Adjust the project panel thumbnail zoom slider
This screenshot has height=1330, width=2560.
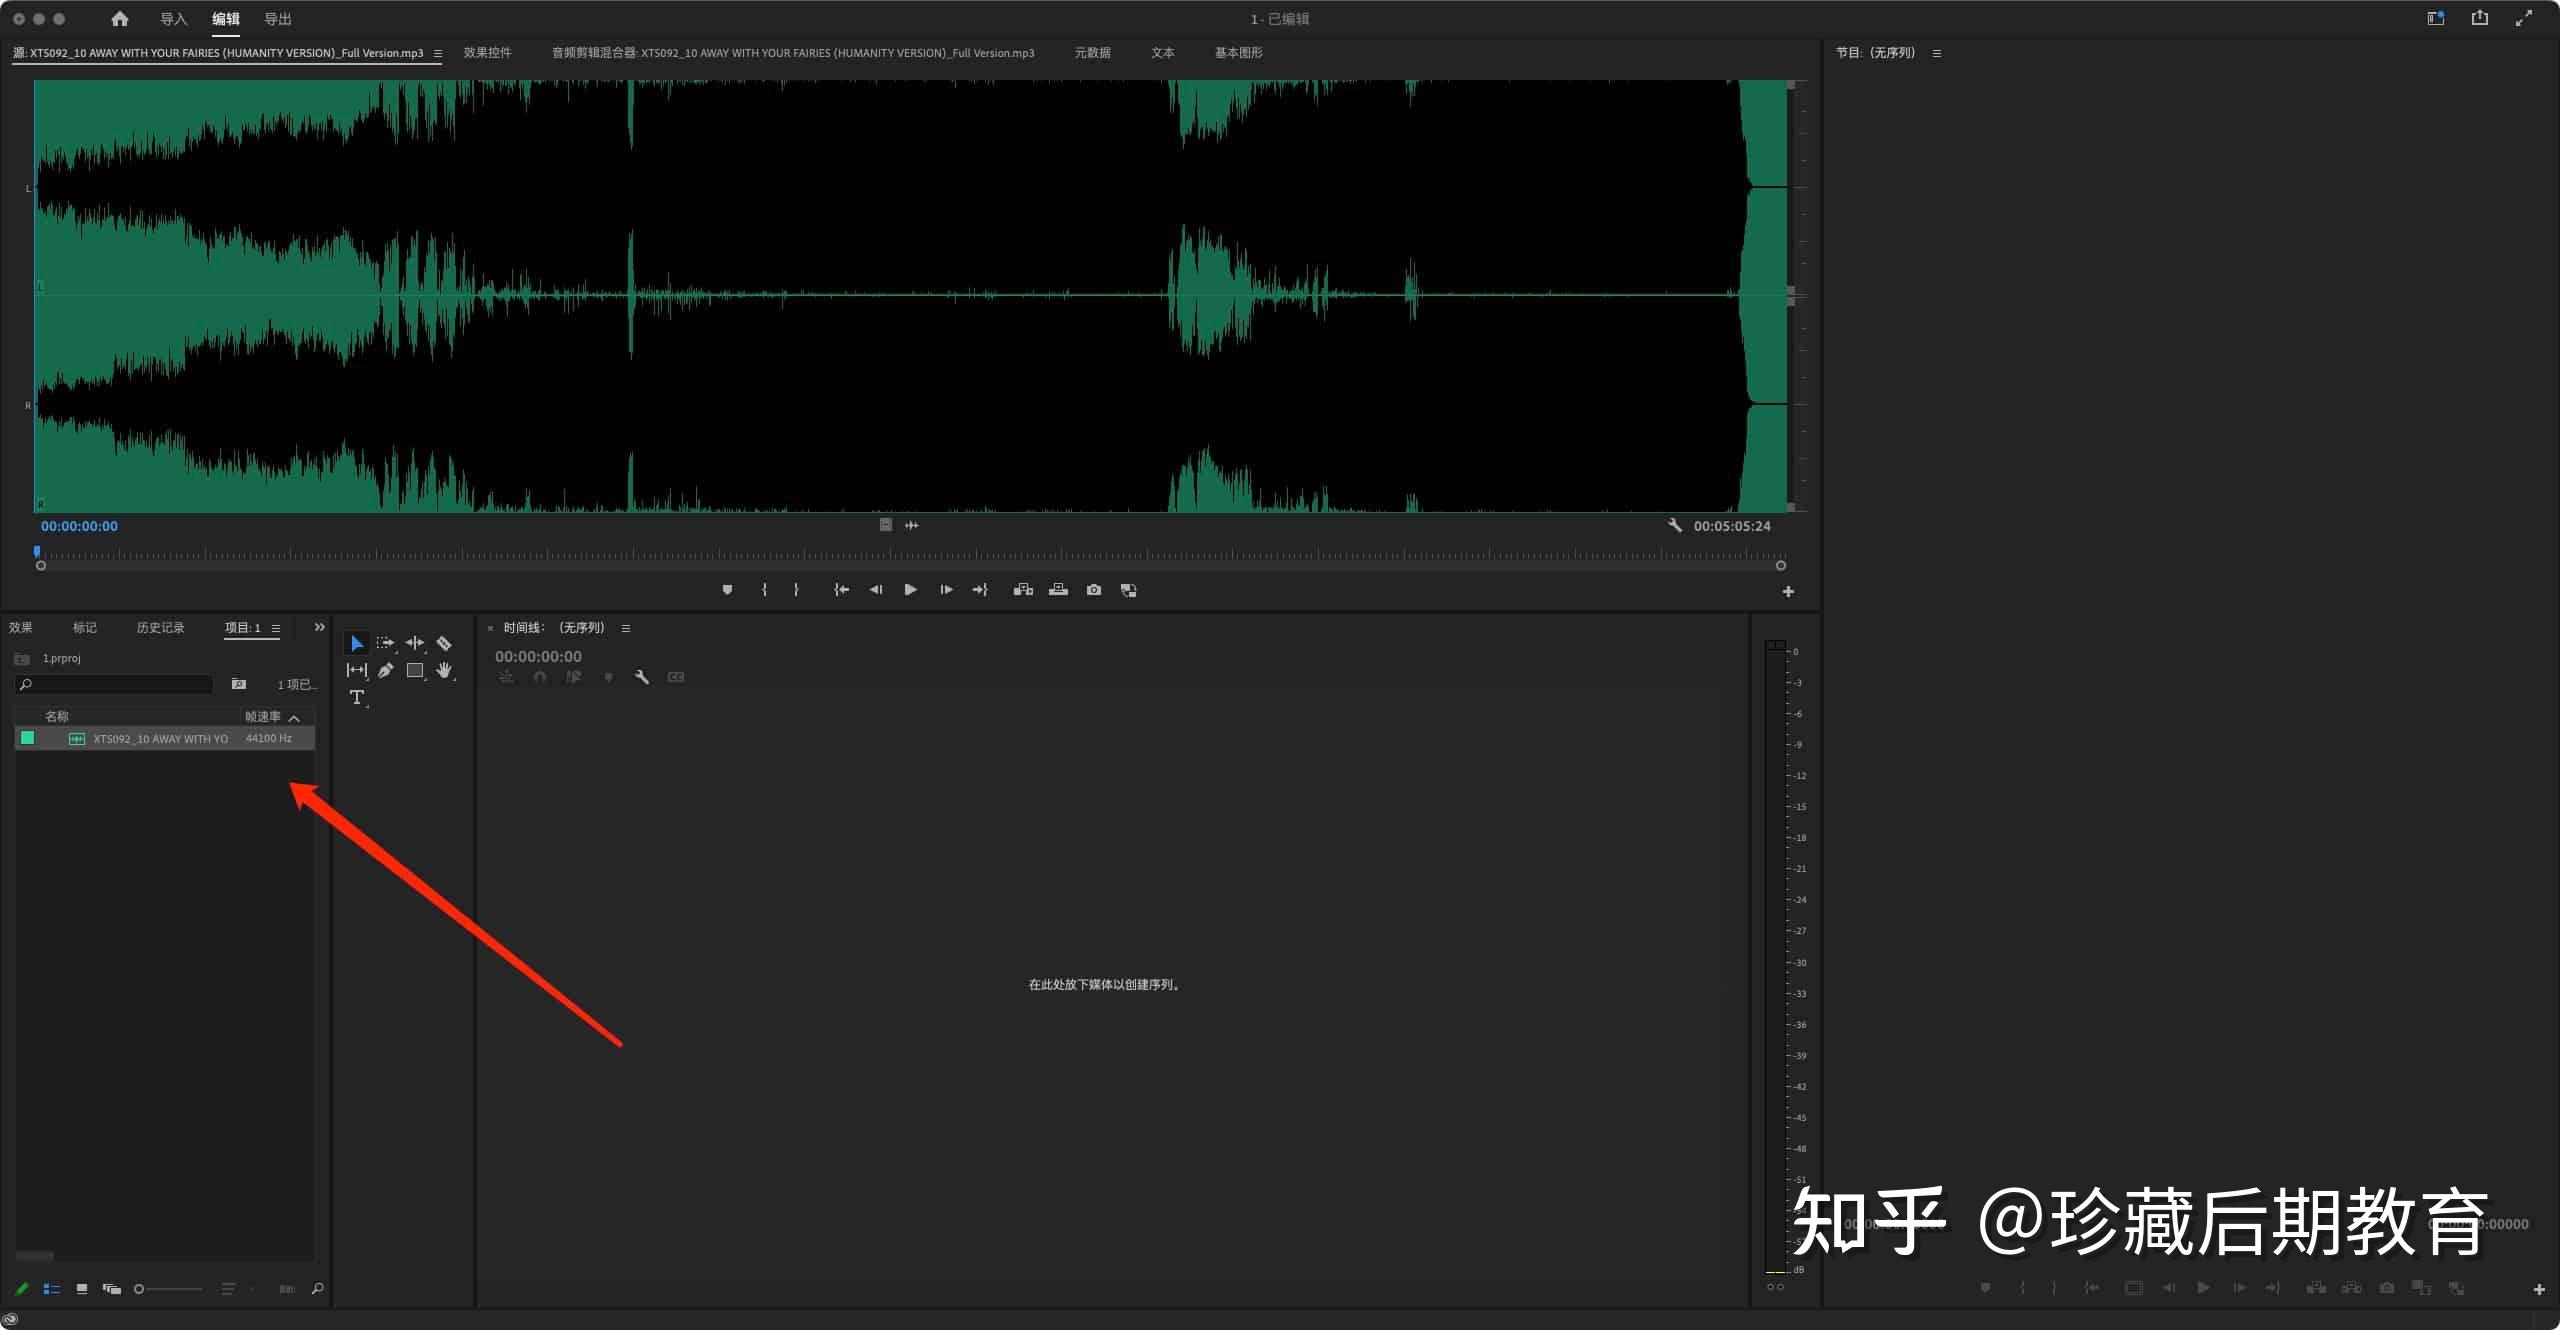coord(140,1289)
